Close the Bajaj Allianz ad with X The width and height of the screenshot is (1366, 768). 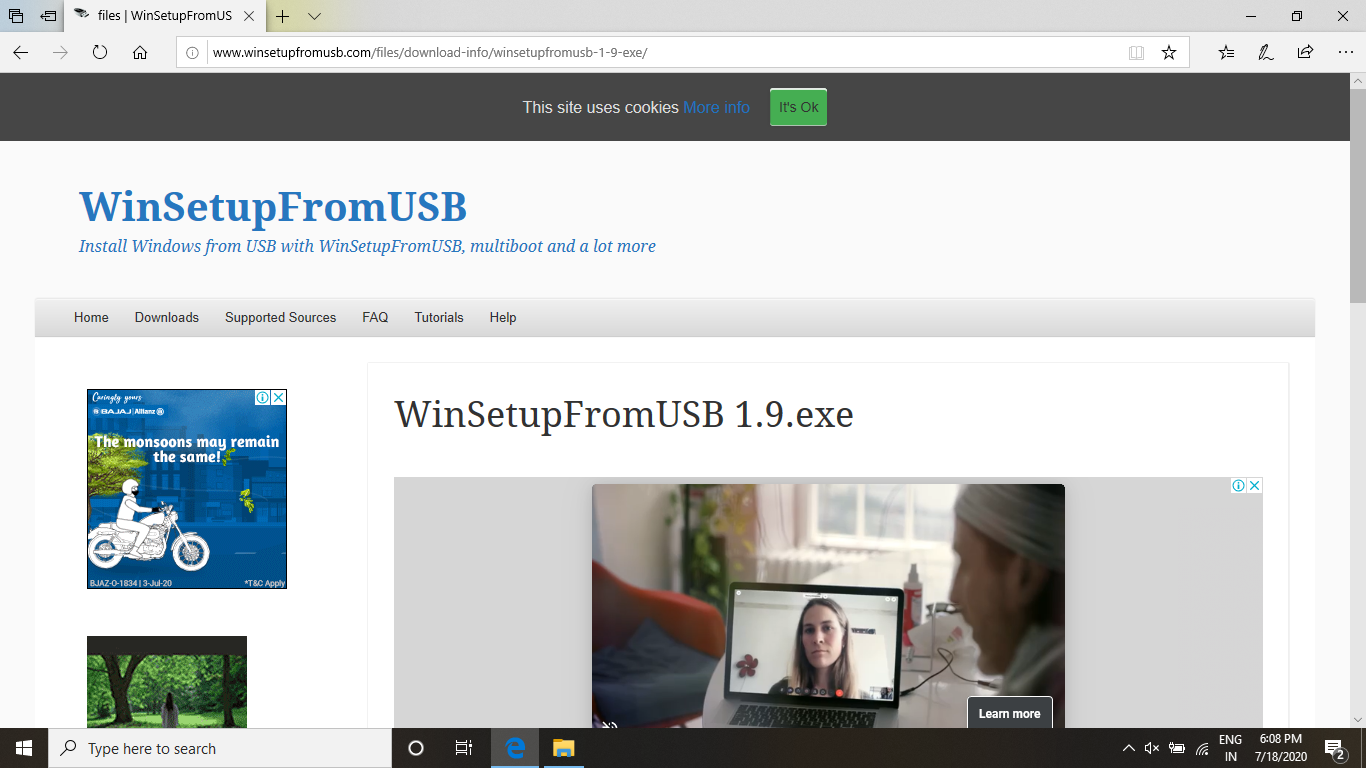[x=279, y=397]
